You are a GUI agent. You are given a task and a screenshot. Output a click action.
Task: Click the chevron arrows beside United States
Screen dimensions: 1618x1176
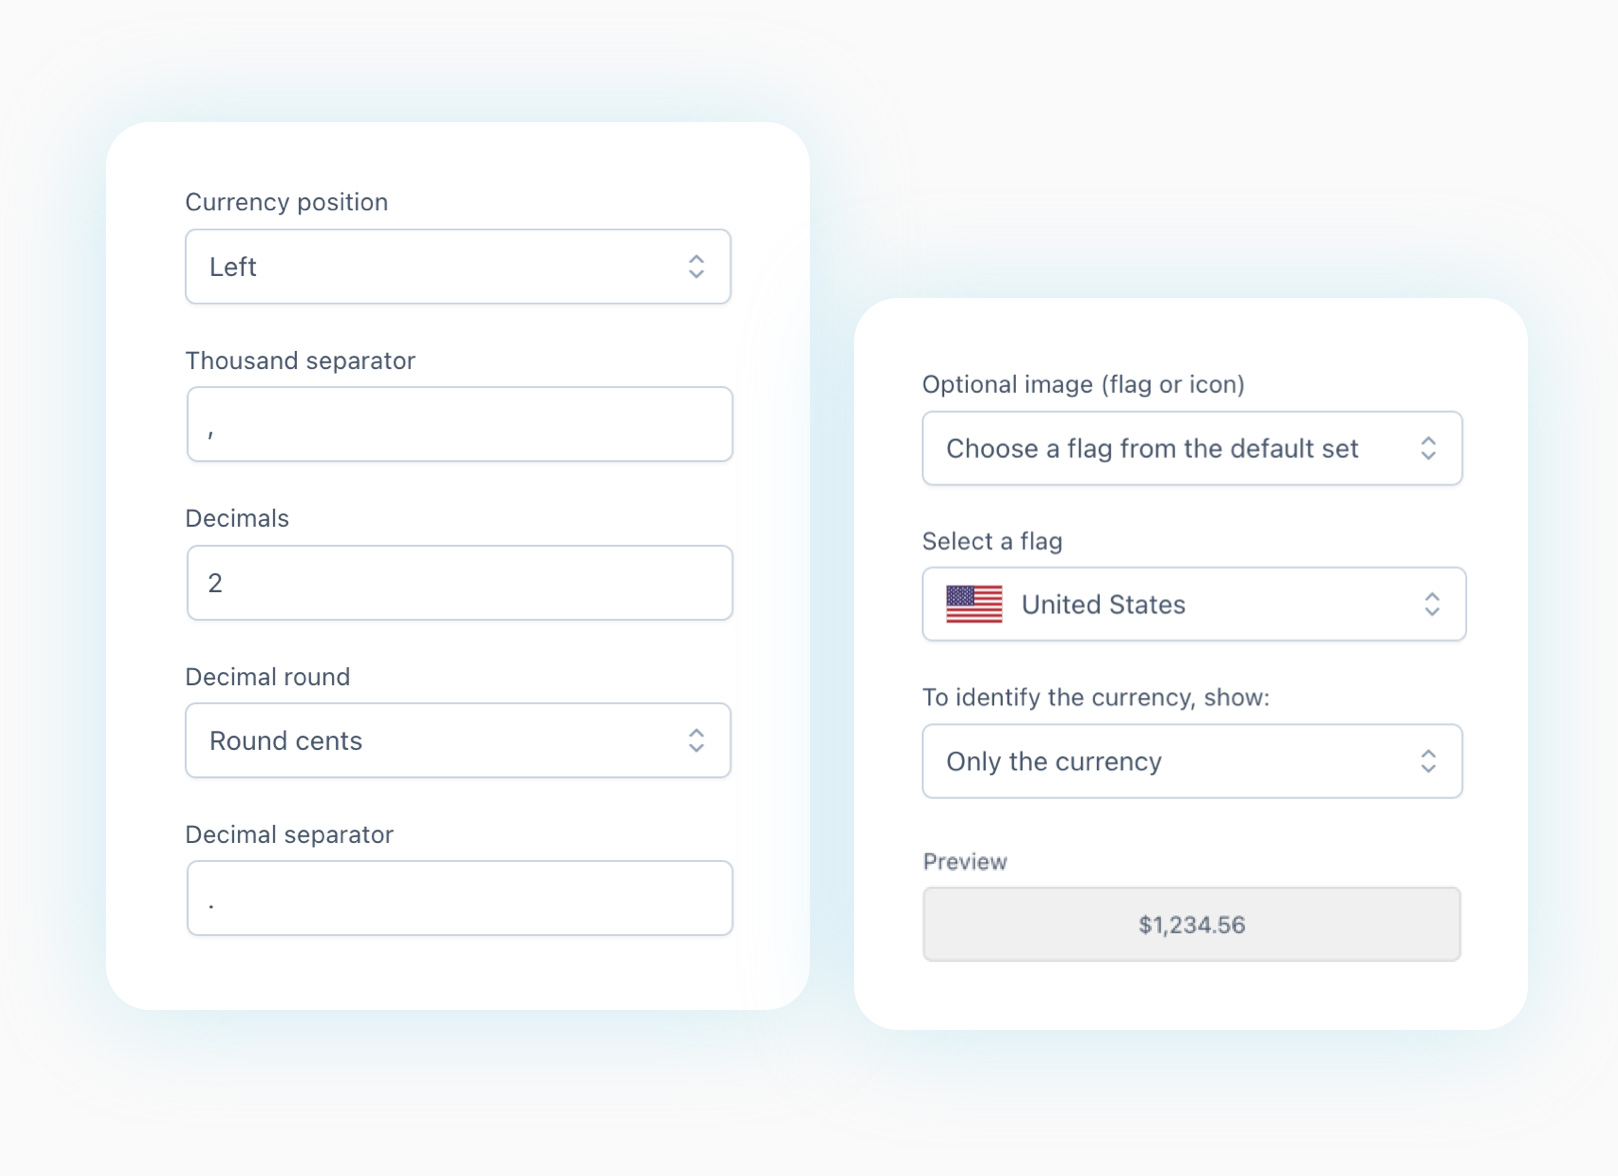1432,604
